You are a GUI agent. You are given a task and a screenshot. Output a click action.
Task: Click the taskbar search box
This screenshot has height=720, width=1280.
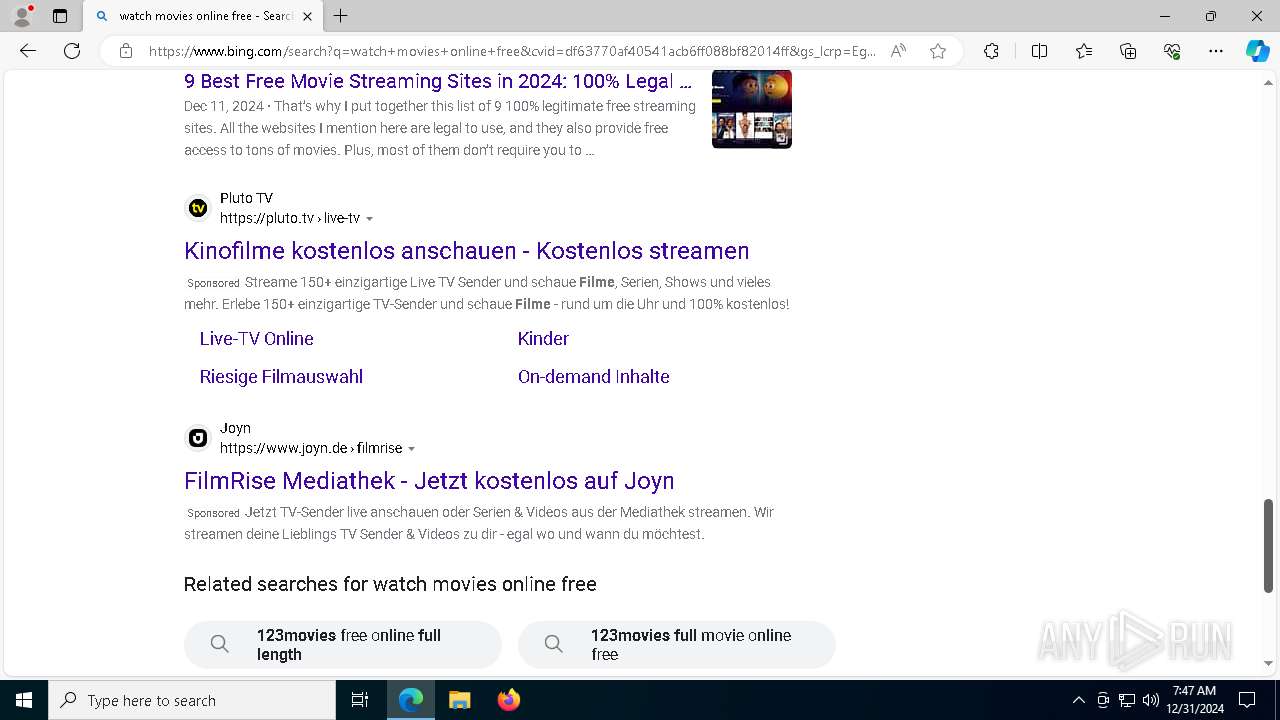pos(192,700)
